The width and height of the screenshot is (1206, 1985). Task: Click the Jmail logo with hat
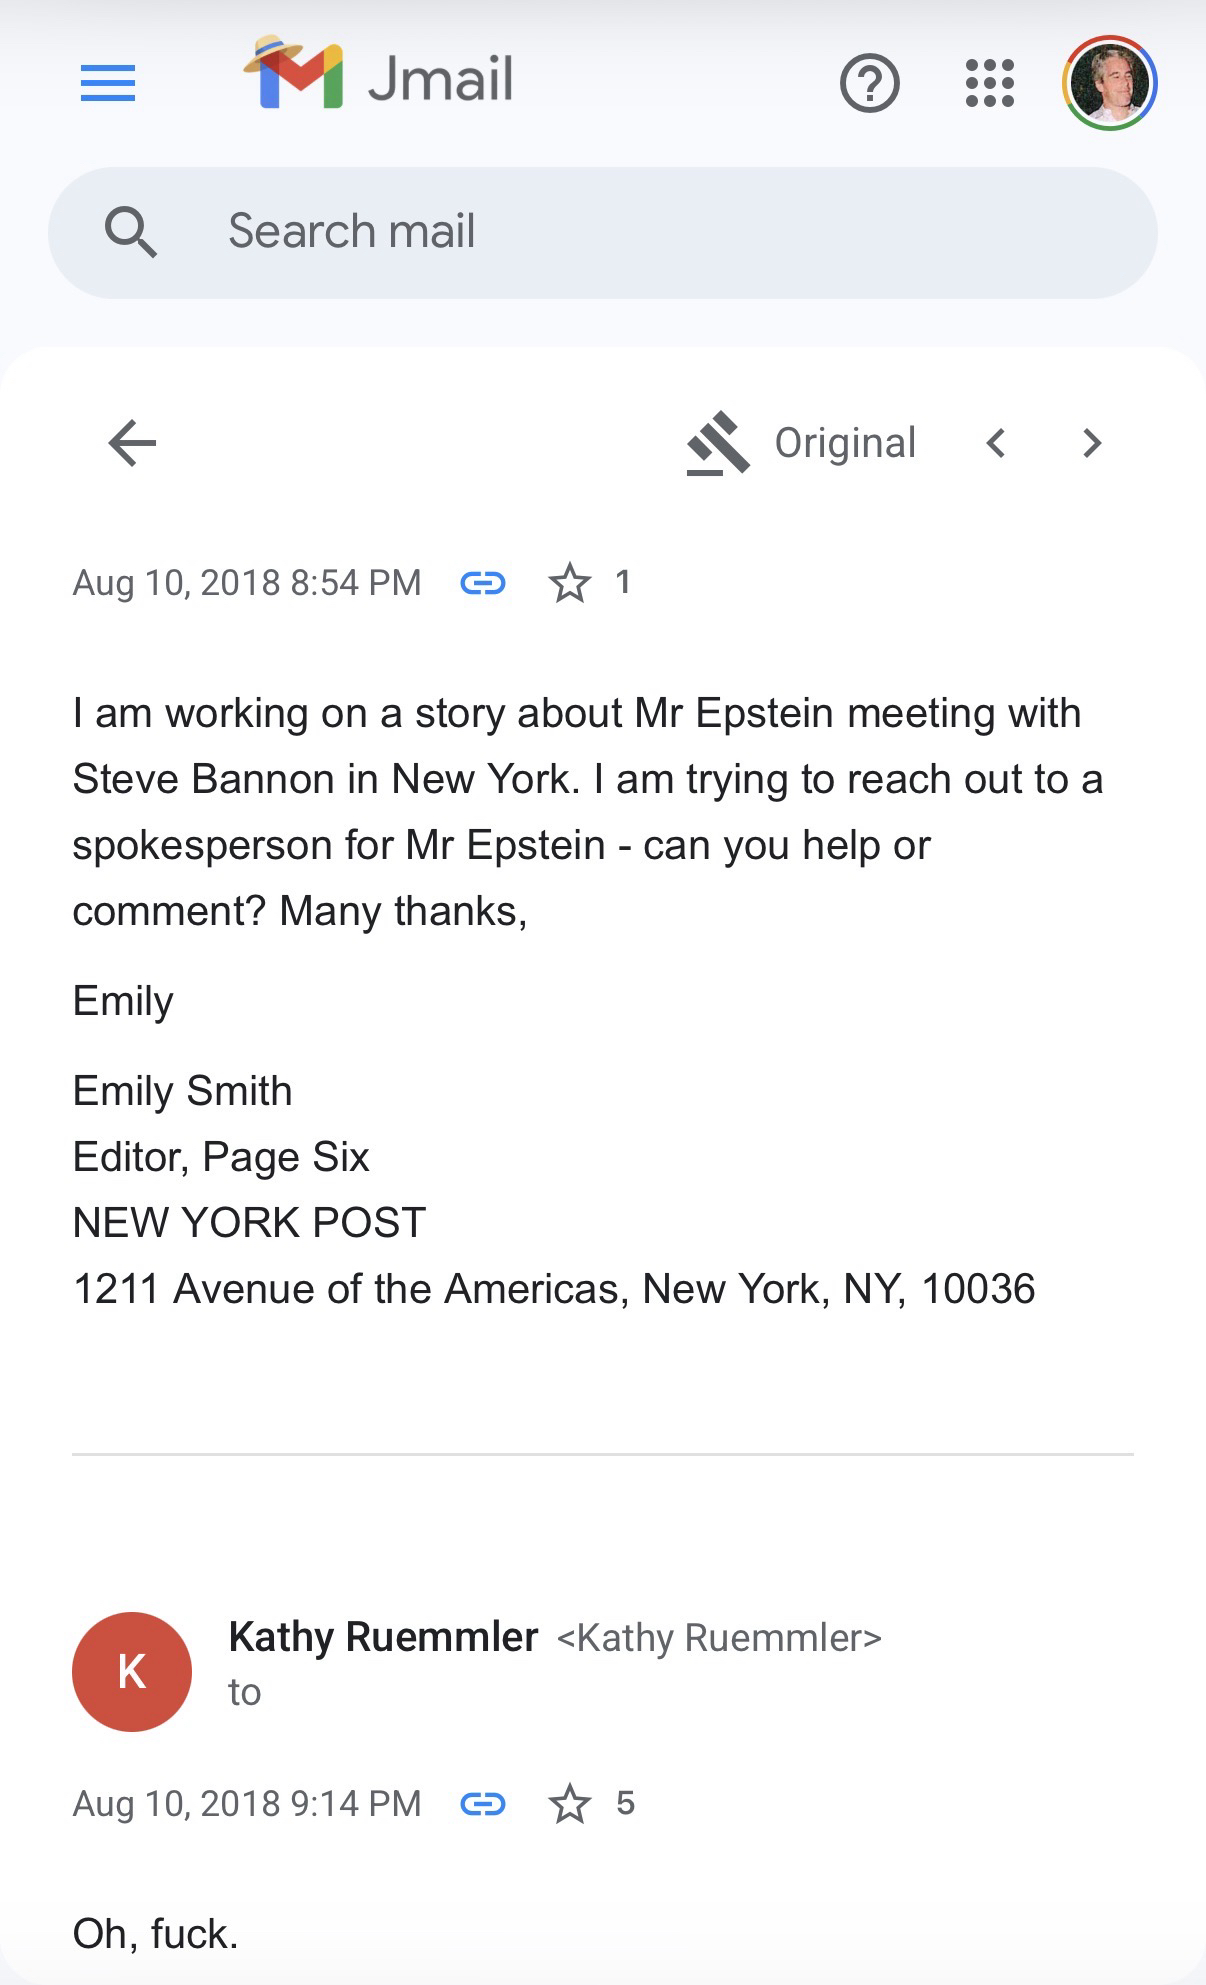(293, 74)
